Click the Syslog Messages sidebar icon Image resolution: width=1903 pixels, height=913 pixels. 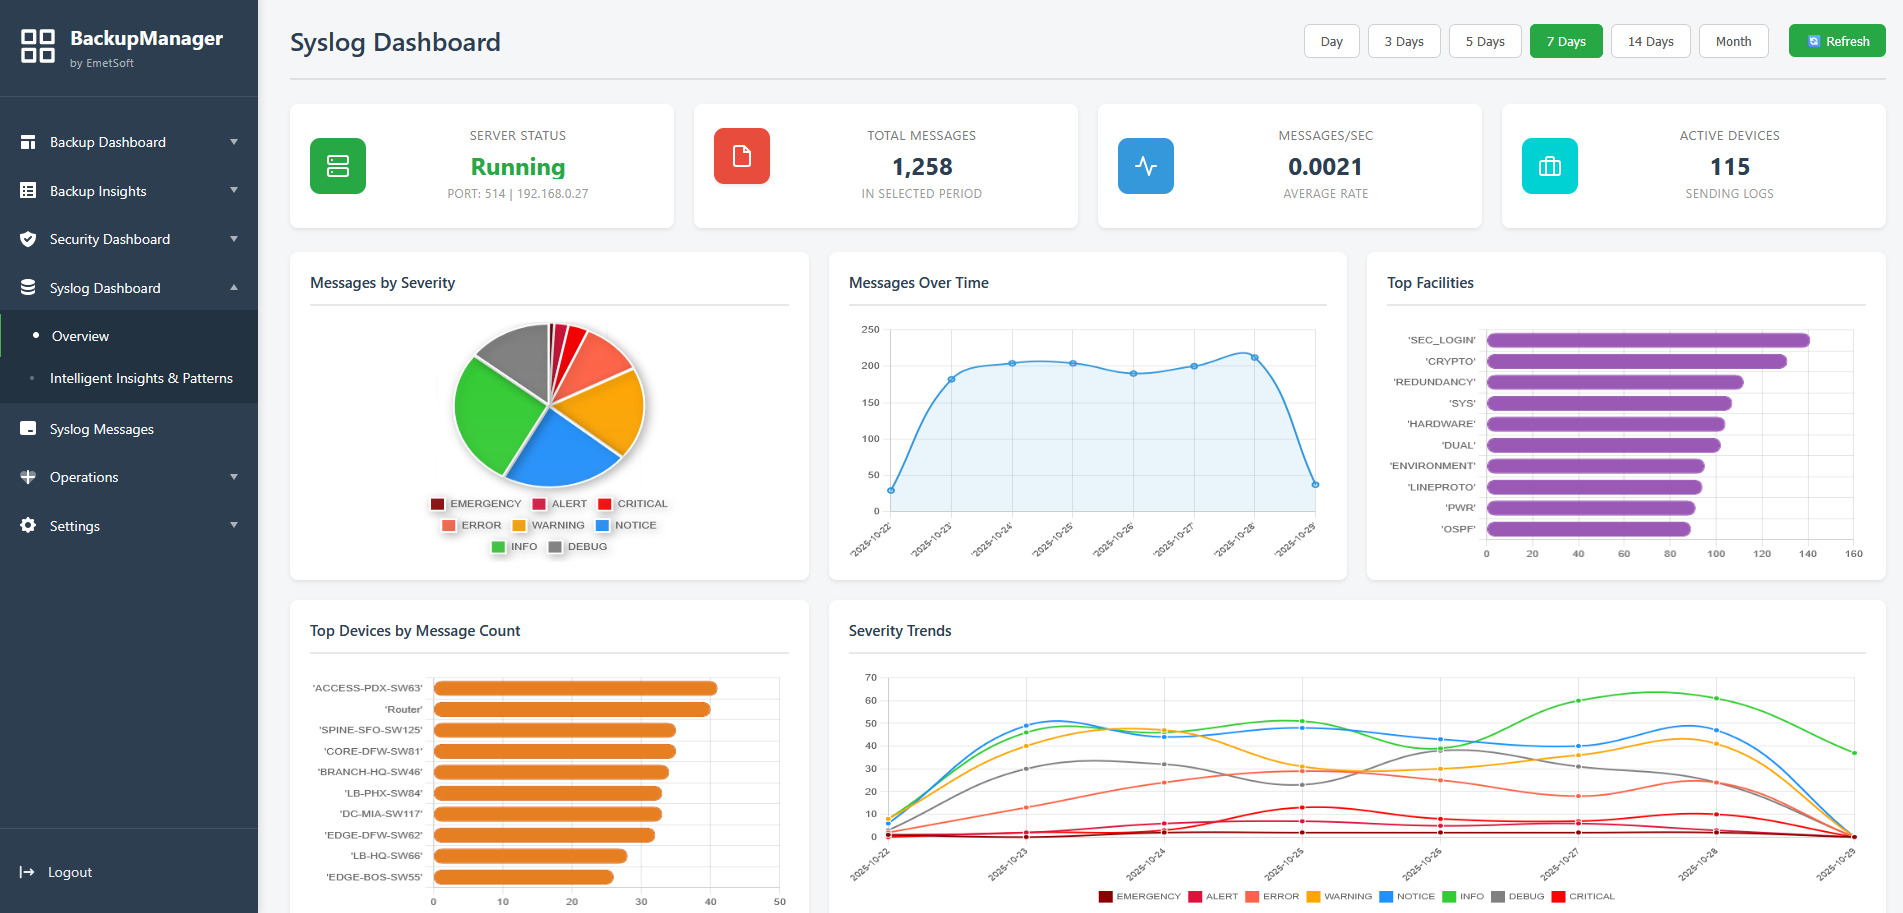click(x=28, y=428)
